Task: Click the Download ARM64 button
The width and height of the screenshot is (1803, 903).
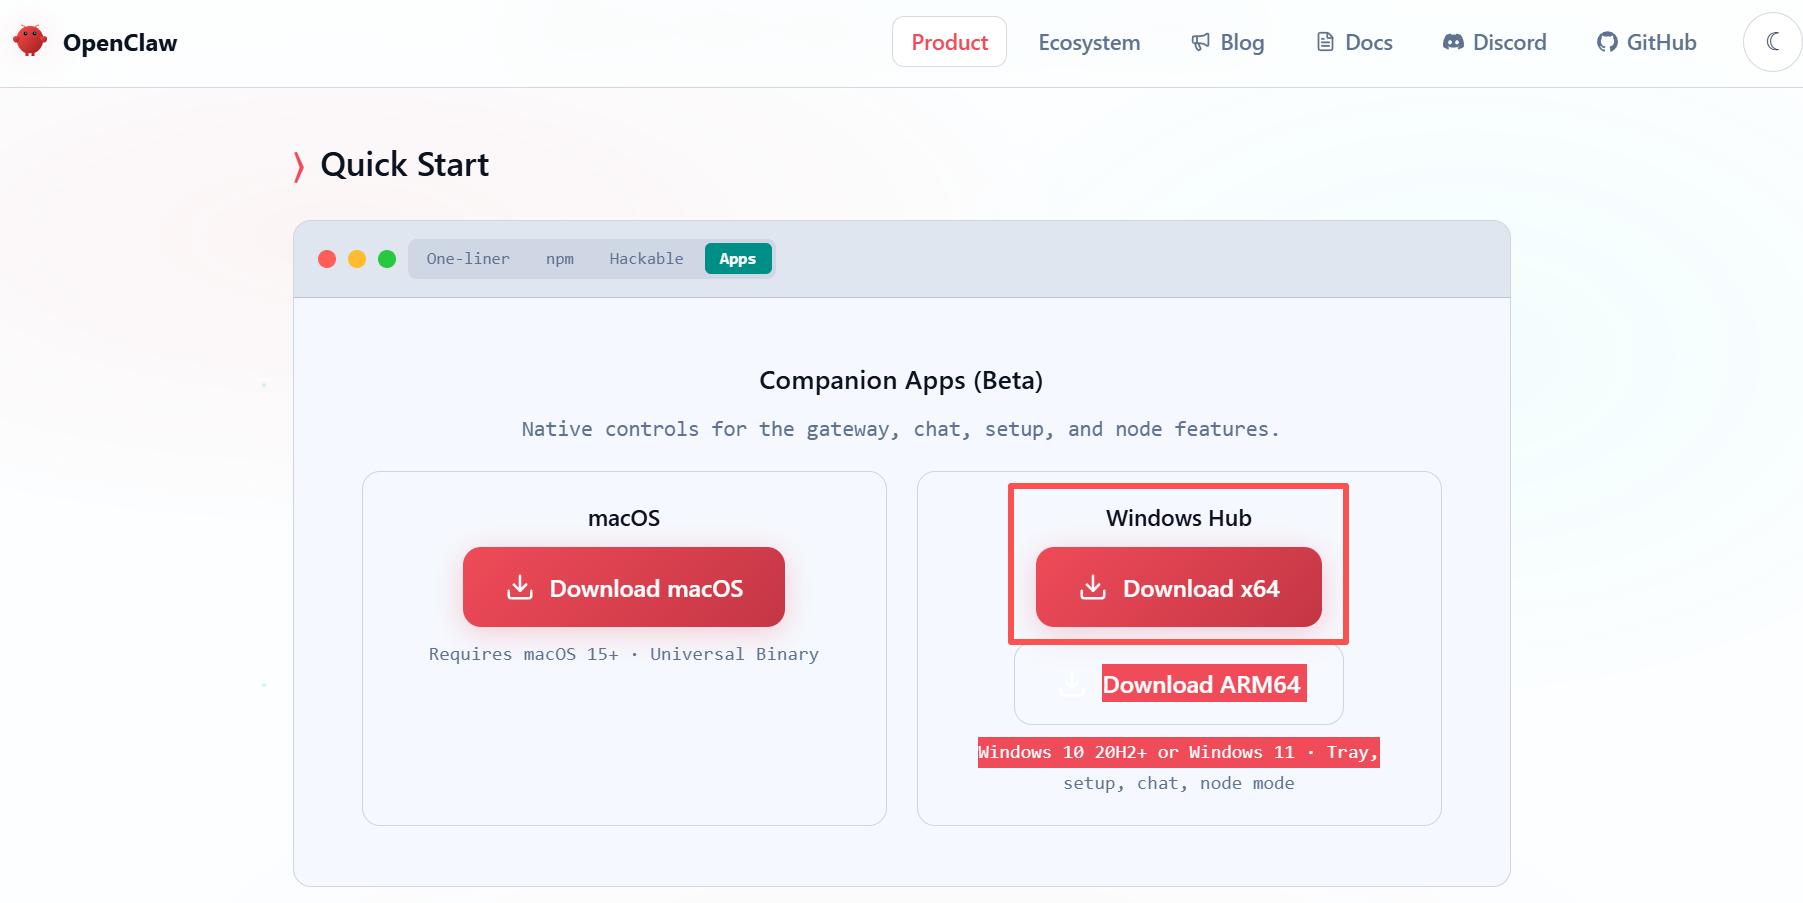Action: click(x=1179, y=684)
